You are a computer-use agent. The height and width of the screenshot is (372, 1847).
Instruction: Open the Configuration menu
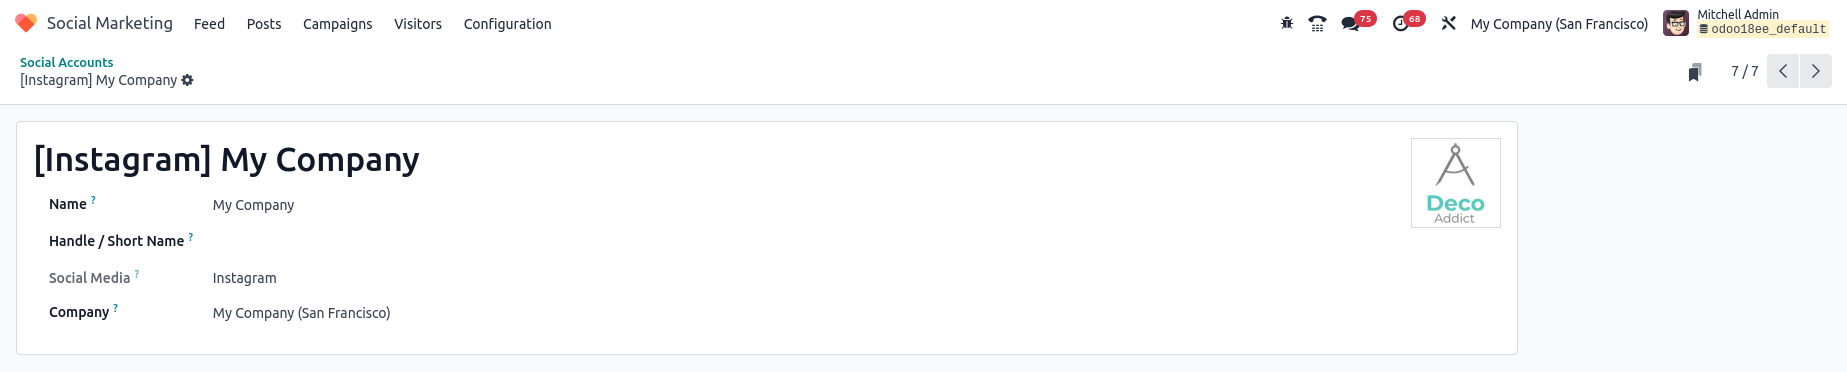click(x=507, y=24)
